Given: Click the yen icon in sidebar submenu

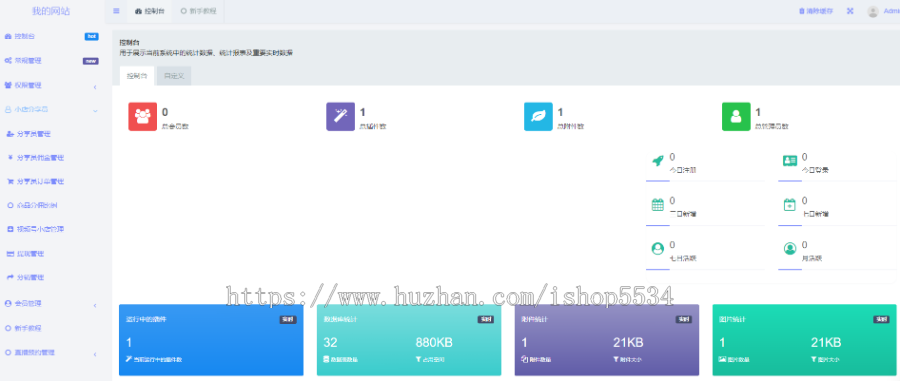Looking at the screenshot, I should point(10,157).
